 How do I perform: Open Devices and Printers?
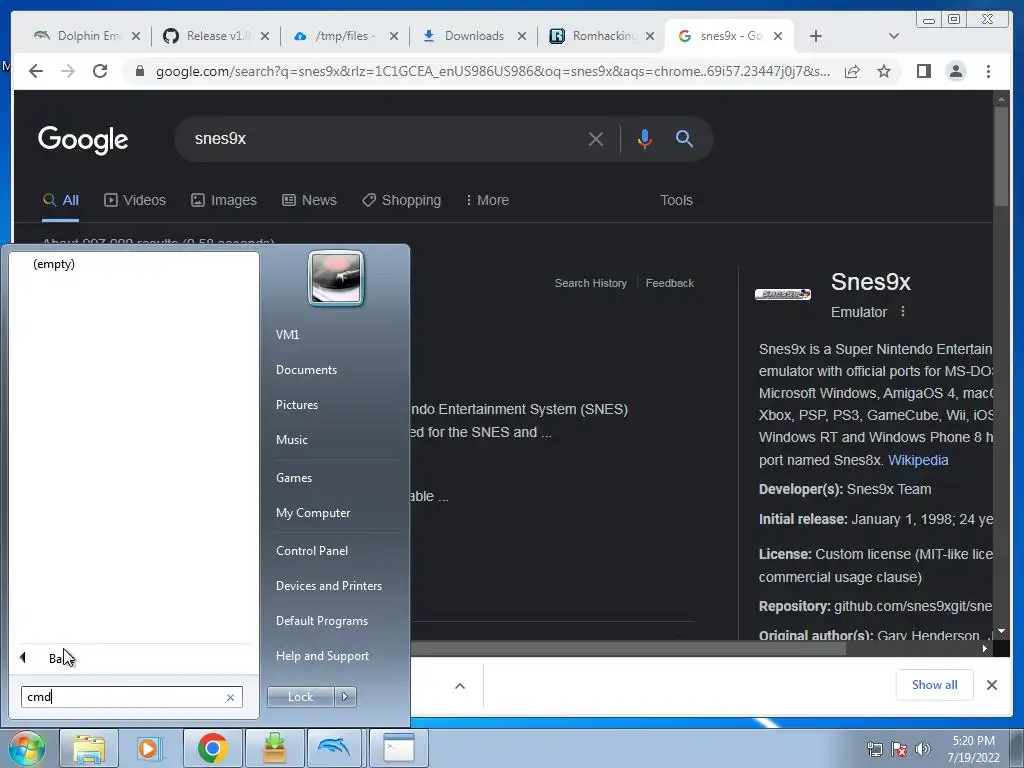point(328,586)
